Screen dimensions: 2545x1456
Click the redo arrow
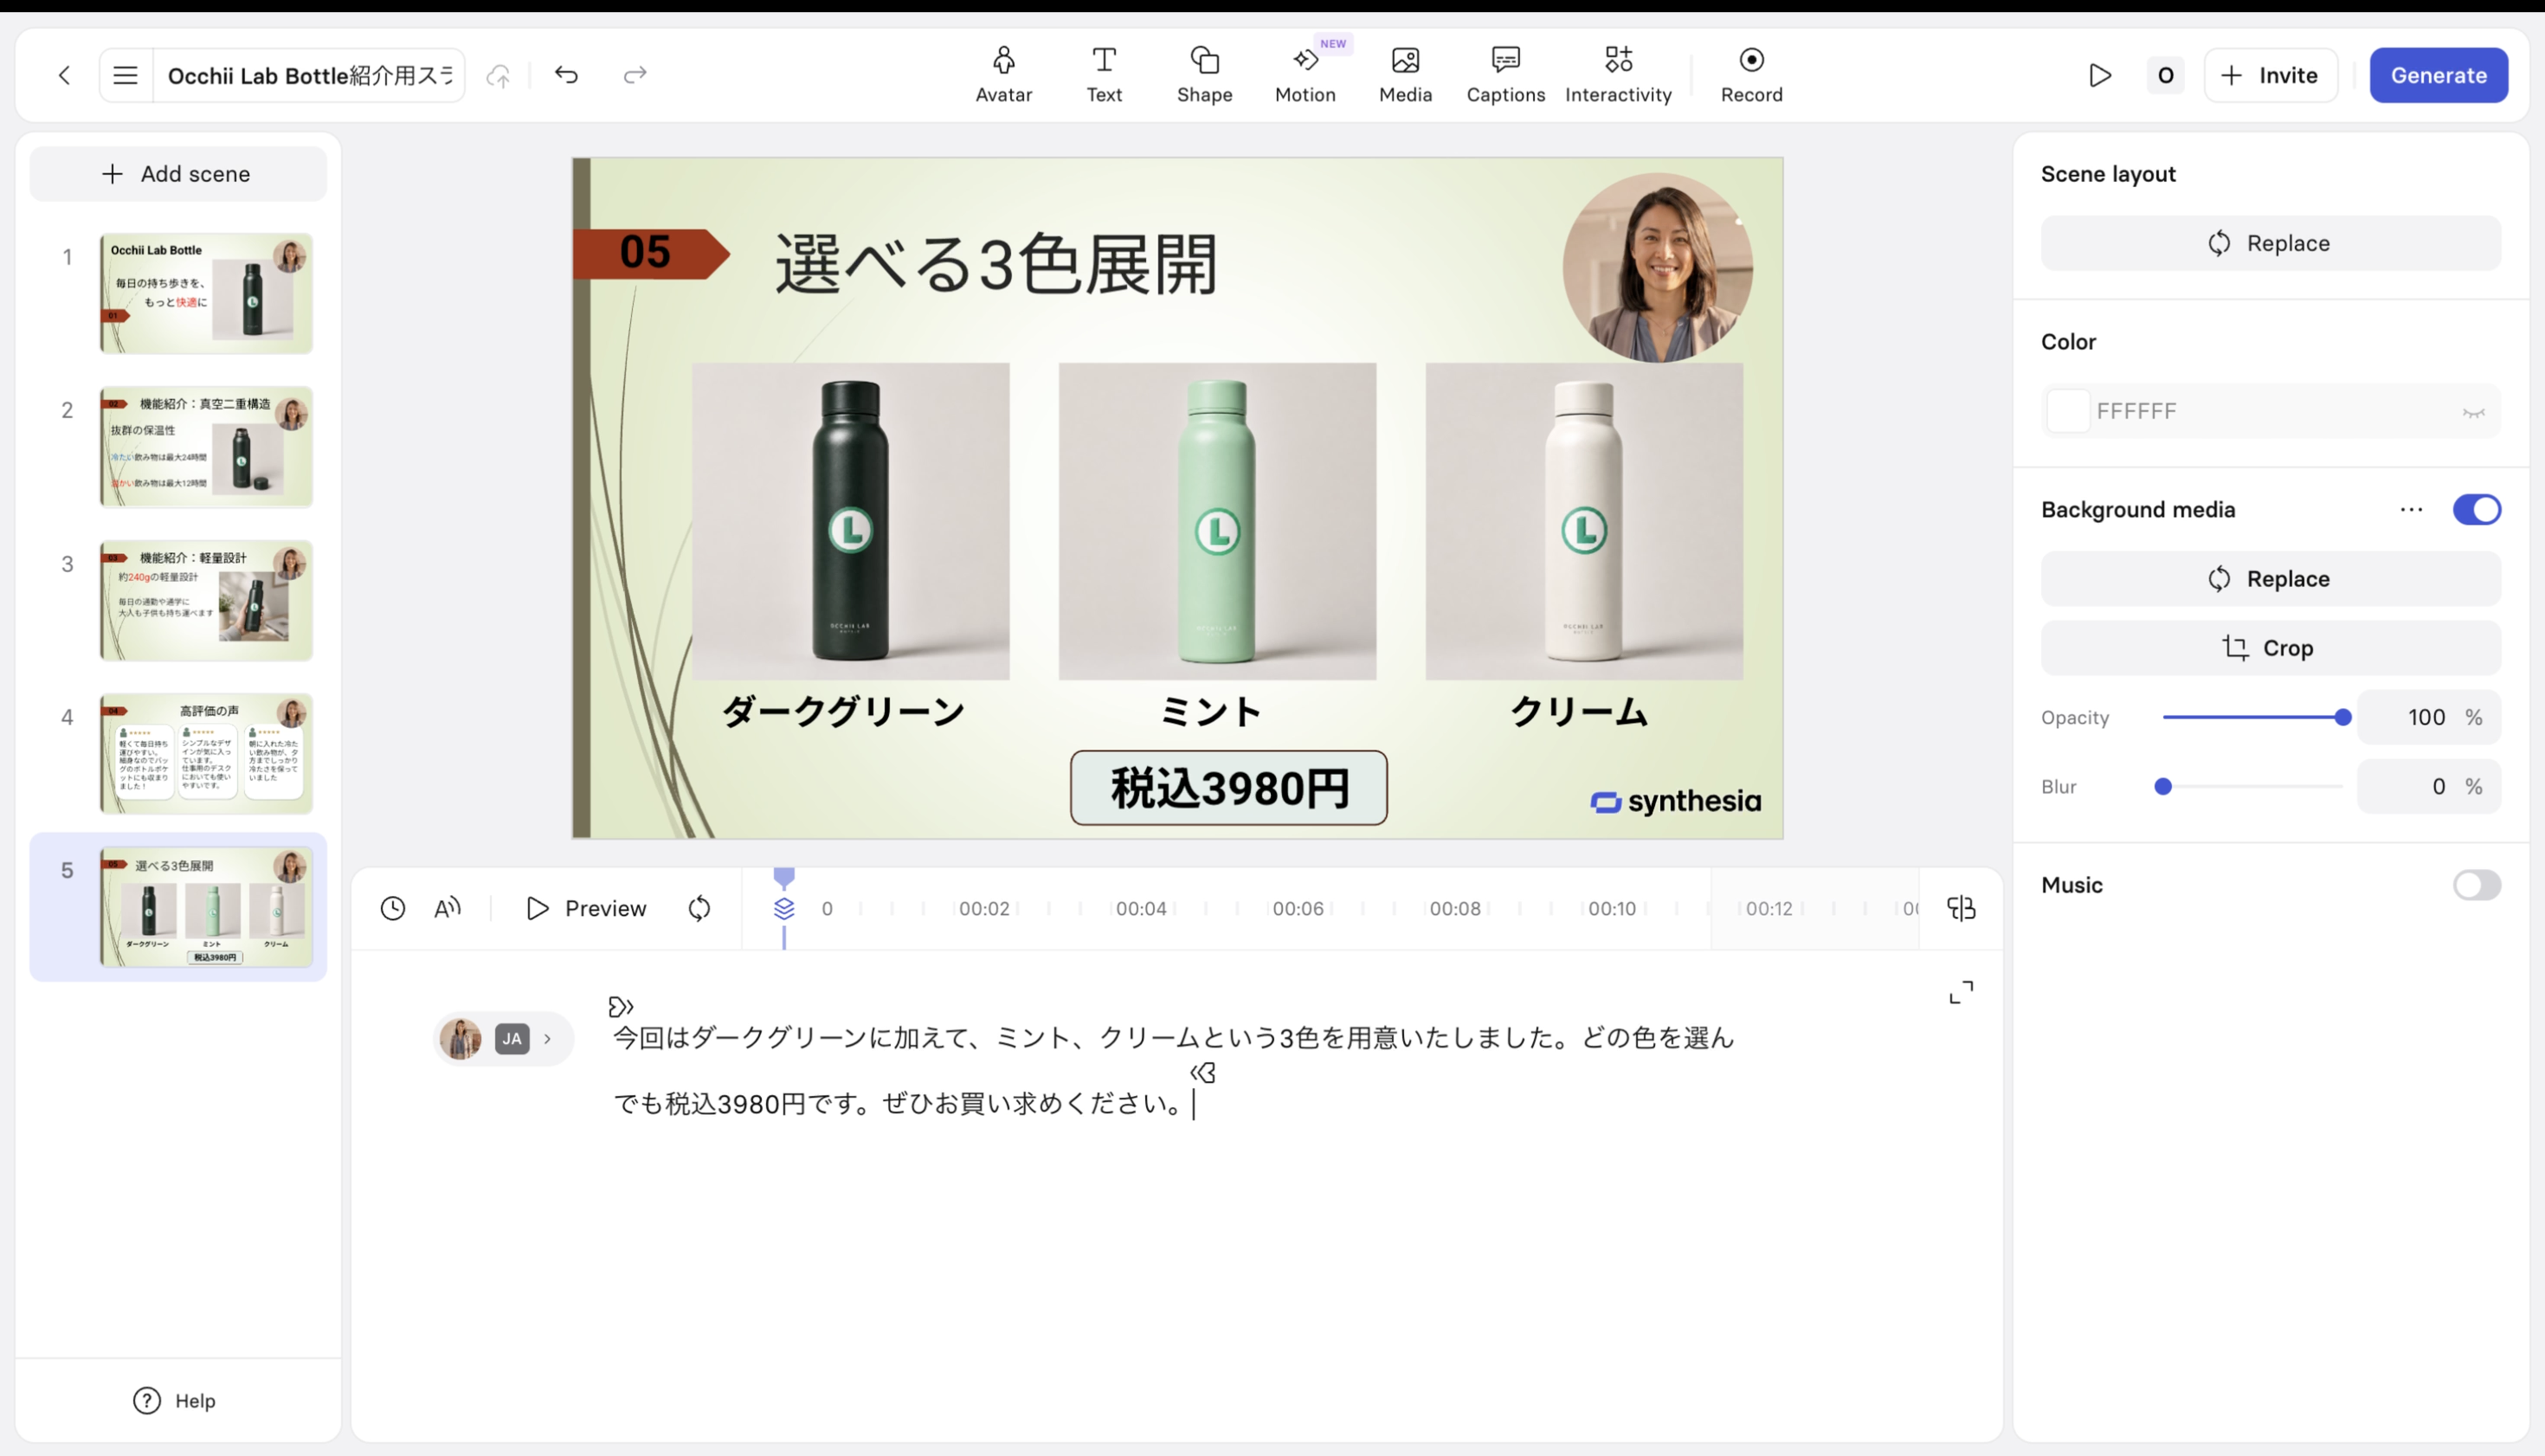pos(635,75)
